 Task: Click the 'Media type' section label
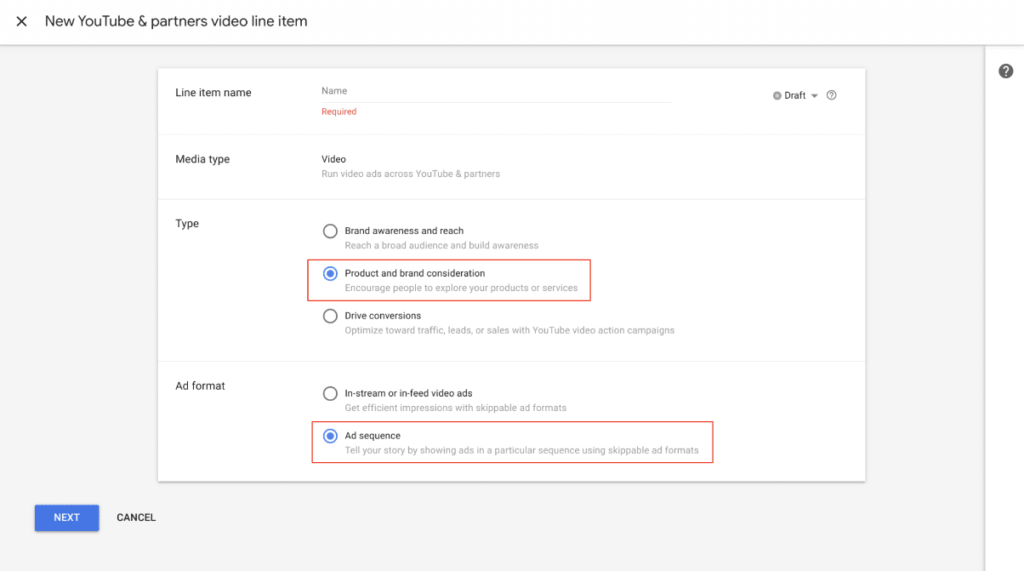(202, 159)
